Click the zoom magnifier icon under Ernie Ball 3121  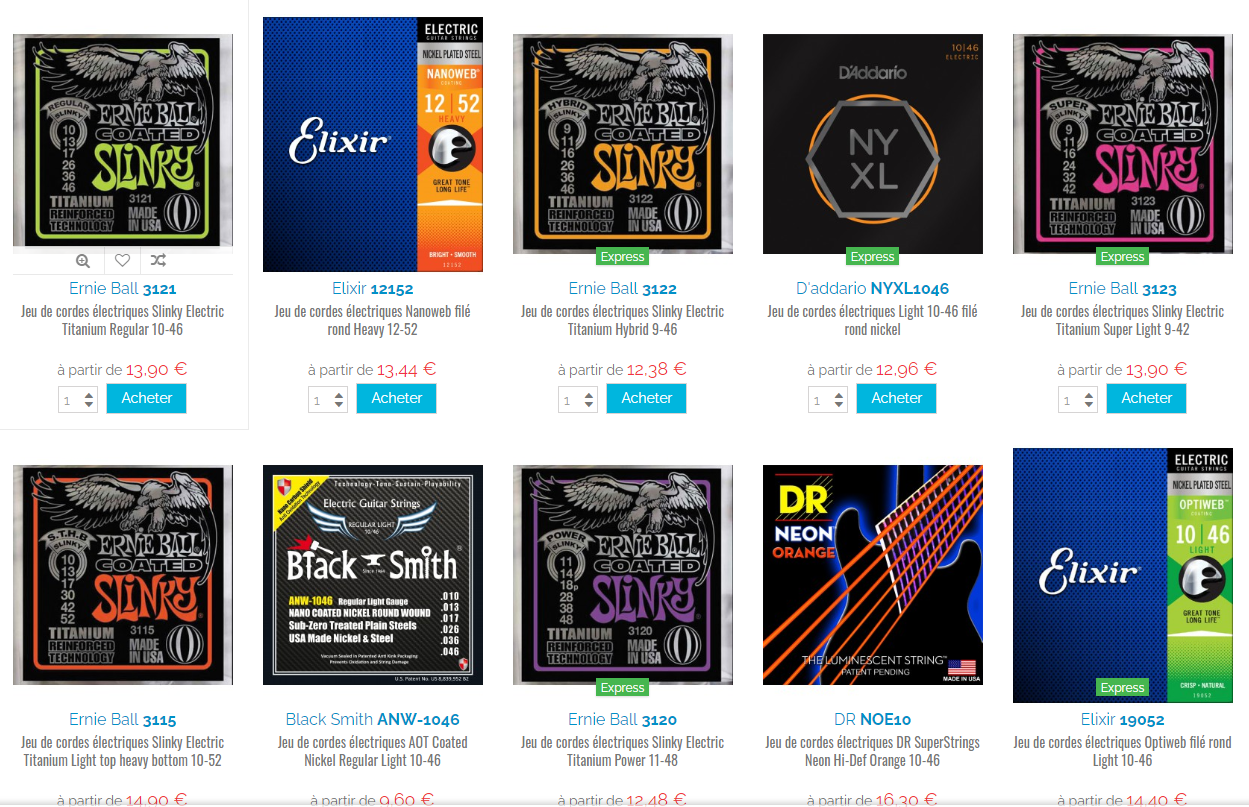[83, 261]
